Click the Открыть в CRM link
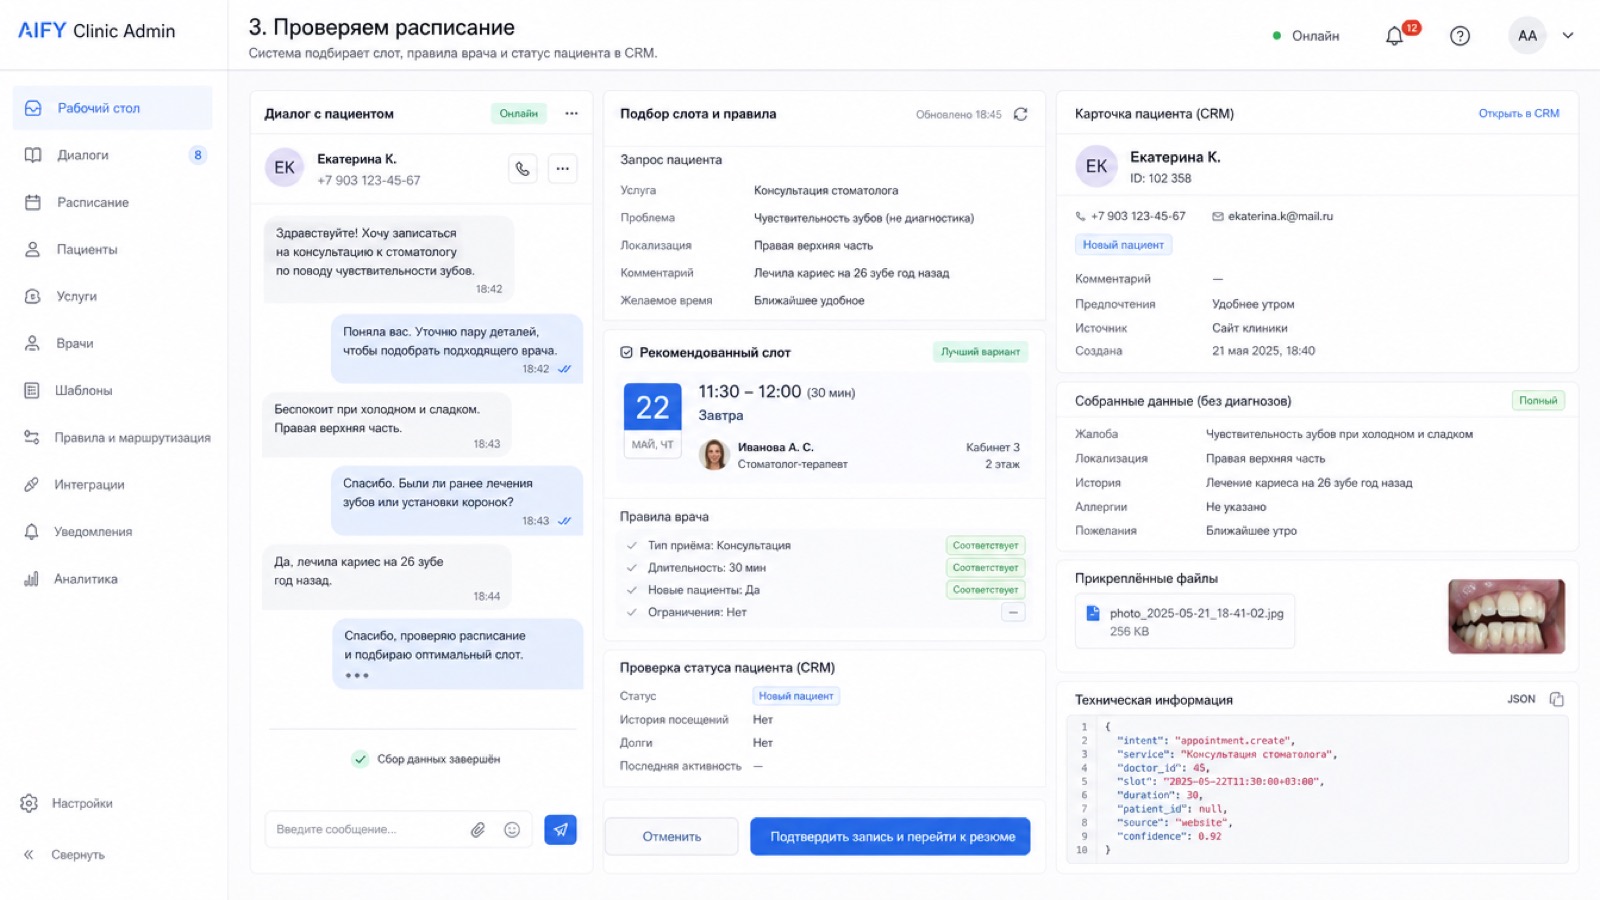The height and width of the screenshot is (900, 1600). coord(1519,114)
